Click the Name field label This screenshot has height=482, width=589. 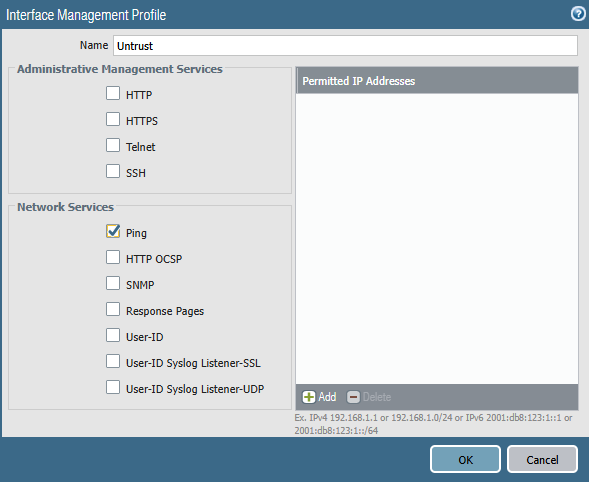click(94, 45)
